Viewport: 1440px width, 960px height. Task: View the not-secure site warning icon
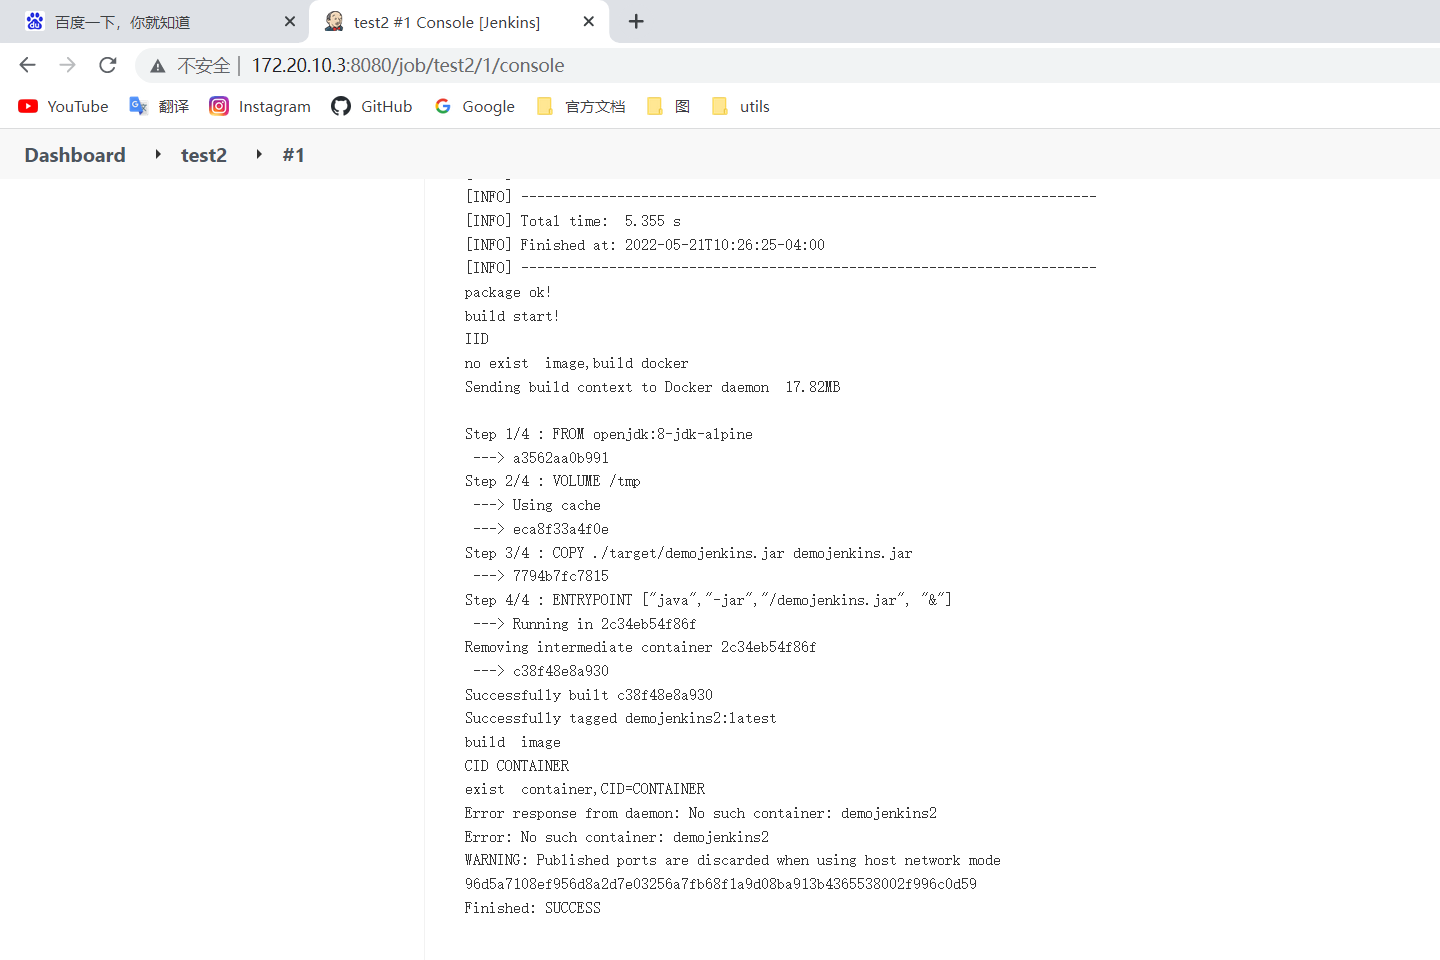(x=158, y=66)
